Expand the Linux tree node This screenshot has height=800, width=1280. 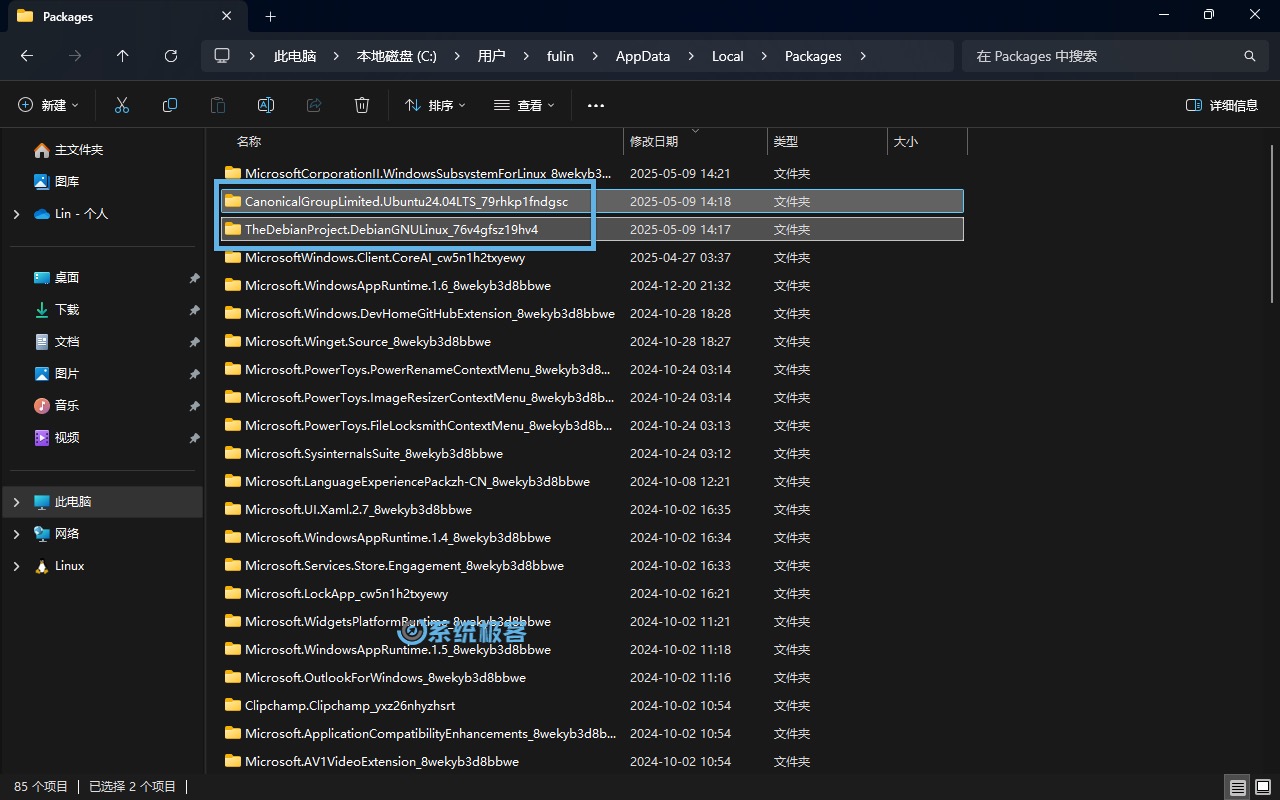point(16,565)
